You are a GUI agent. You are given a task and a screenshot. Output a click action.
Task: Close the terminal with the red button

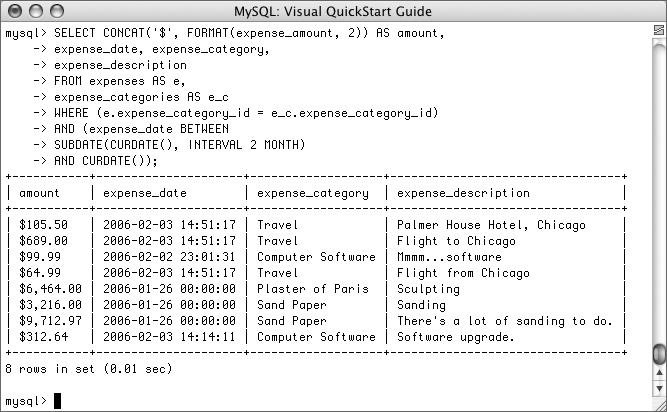pos(15,11)
